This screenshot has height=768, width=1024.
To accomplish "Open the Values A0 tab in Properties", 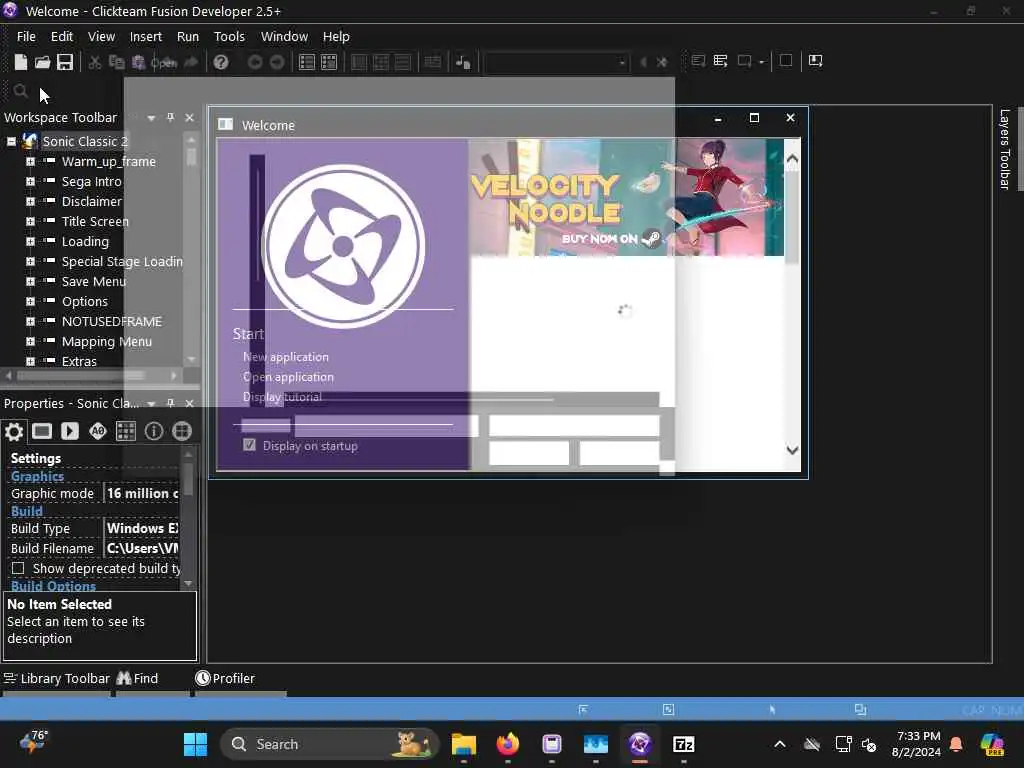I will pos(98,431).
